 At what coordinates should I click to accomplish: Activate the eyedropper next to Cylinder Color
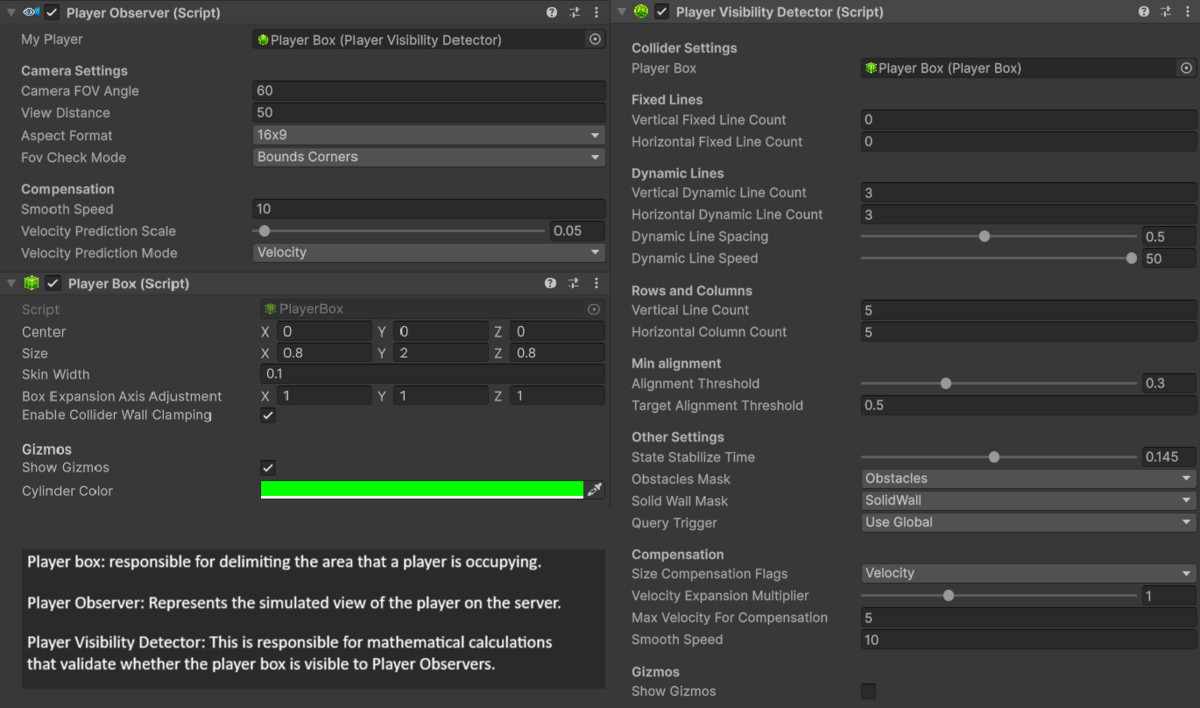tap(595, 489)
